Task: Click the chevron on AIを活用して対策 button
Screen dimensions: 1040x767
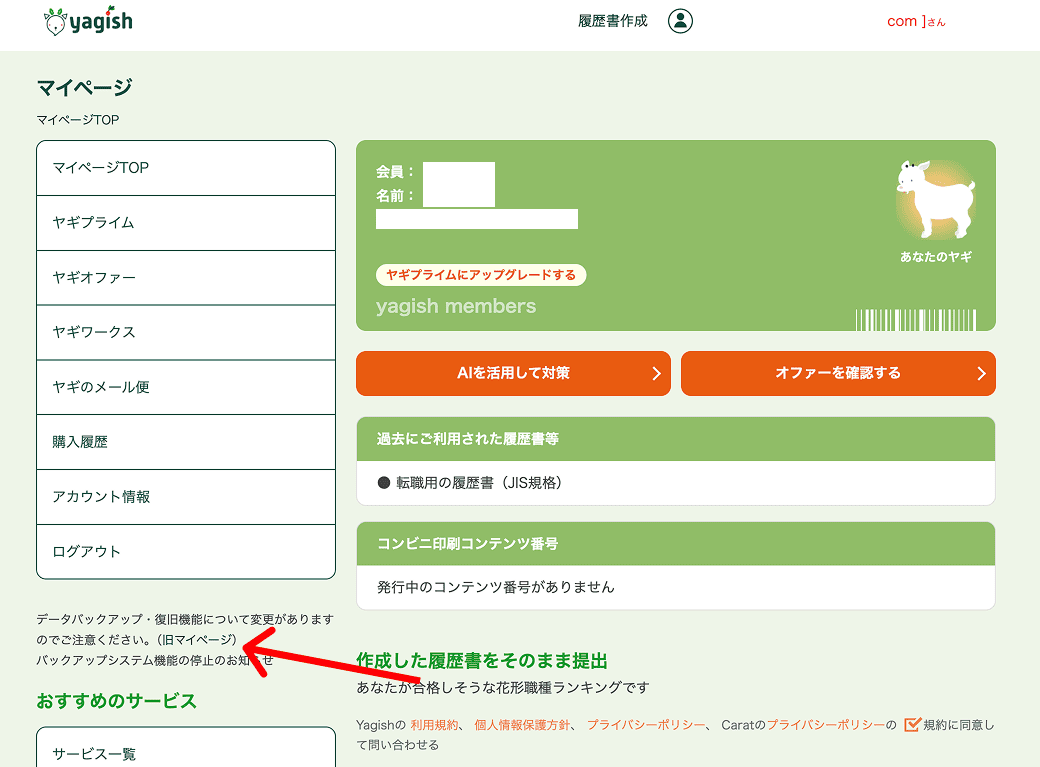Action: click(656, 374)
